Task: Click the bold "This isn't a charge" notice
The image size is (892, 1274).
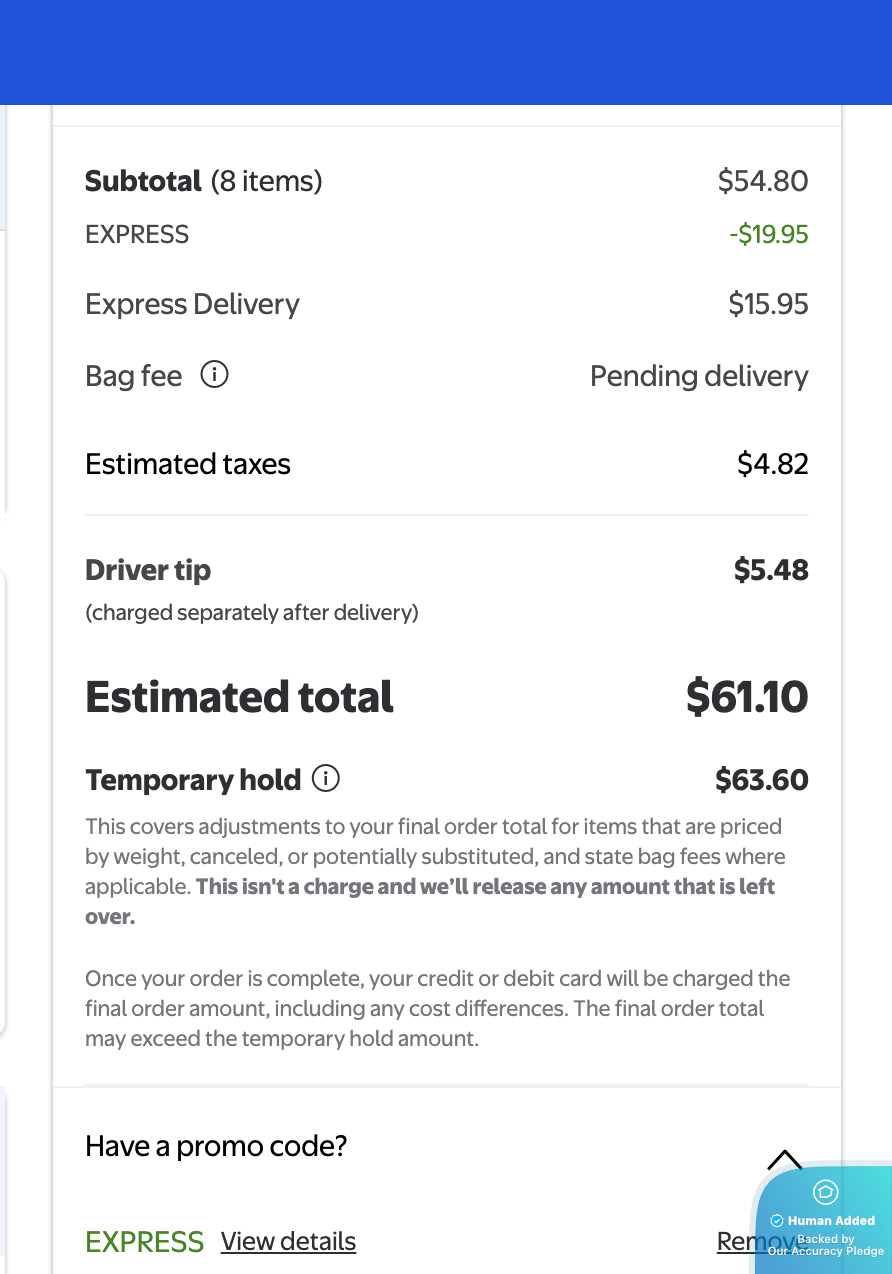Action: coord(431,901)
